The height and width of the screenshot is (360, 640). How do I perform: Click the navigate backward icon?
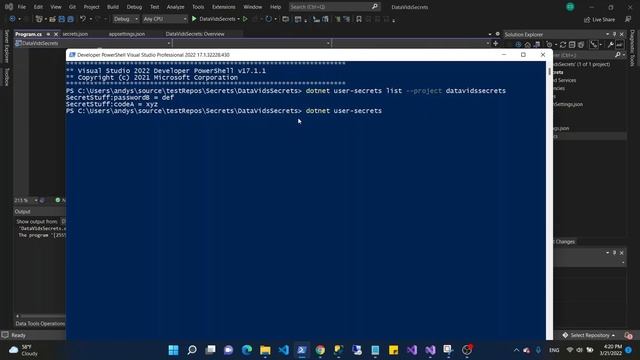[x=12, y=19]
